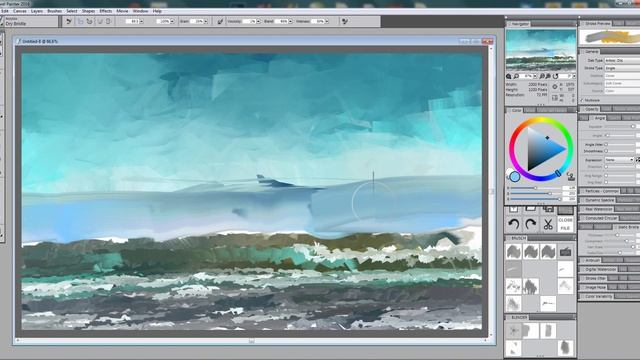Click the main color swatch circle
Viewport: 640px width, 360px height.
tap(515, 177)
